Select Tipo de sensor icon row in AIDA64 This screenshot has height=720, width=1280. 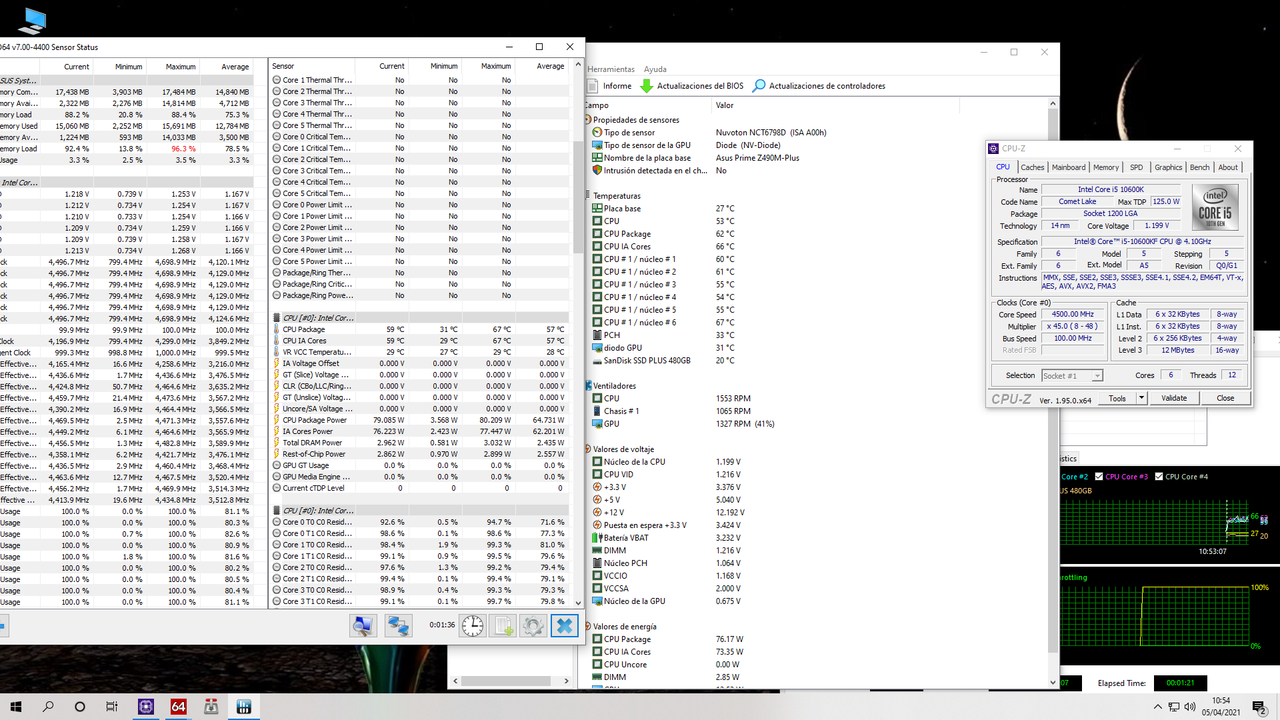pos(598,132)
